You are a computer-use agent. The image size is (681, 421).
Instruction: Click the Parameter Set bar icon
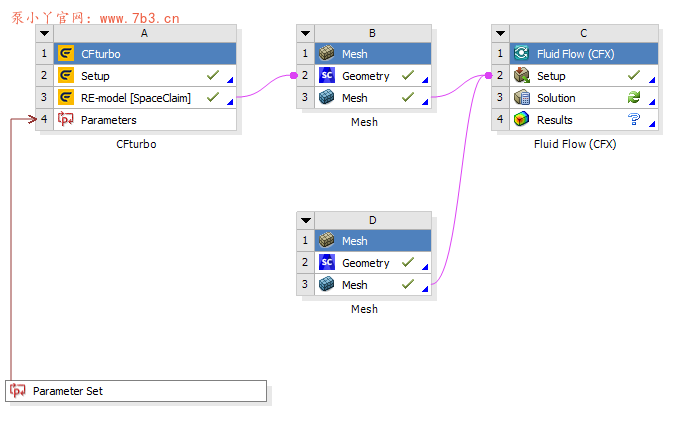pos(18,391)
